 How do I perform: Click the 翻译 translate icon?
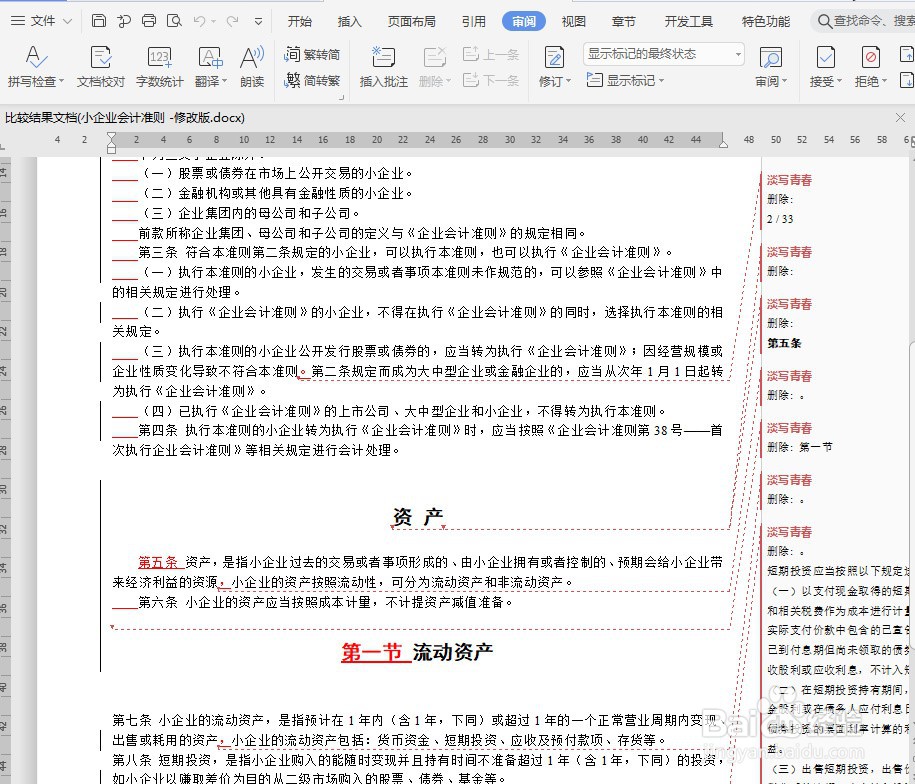point(210,57)
